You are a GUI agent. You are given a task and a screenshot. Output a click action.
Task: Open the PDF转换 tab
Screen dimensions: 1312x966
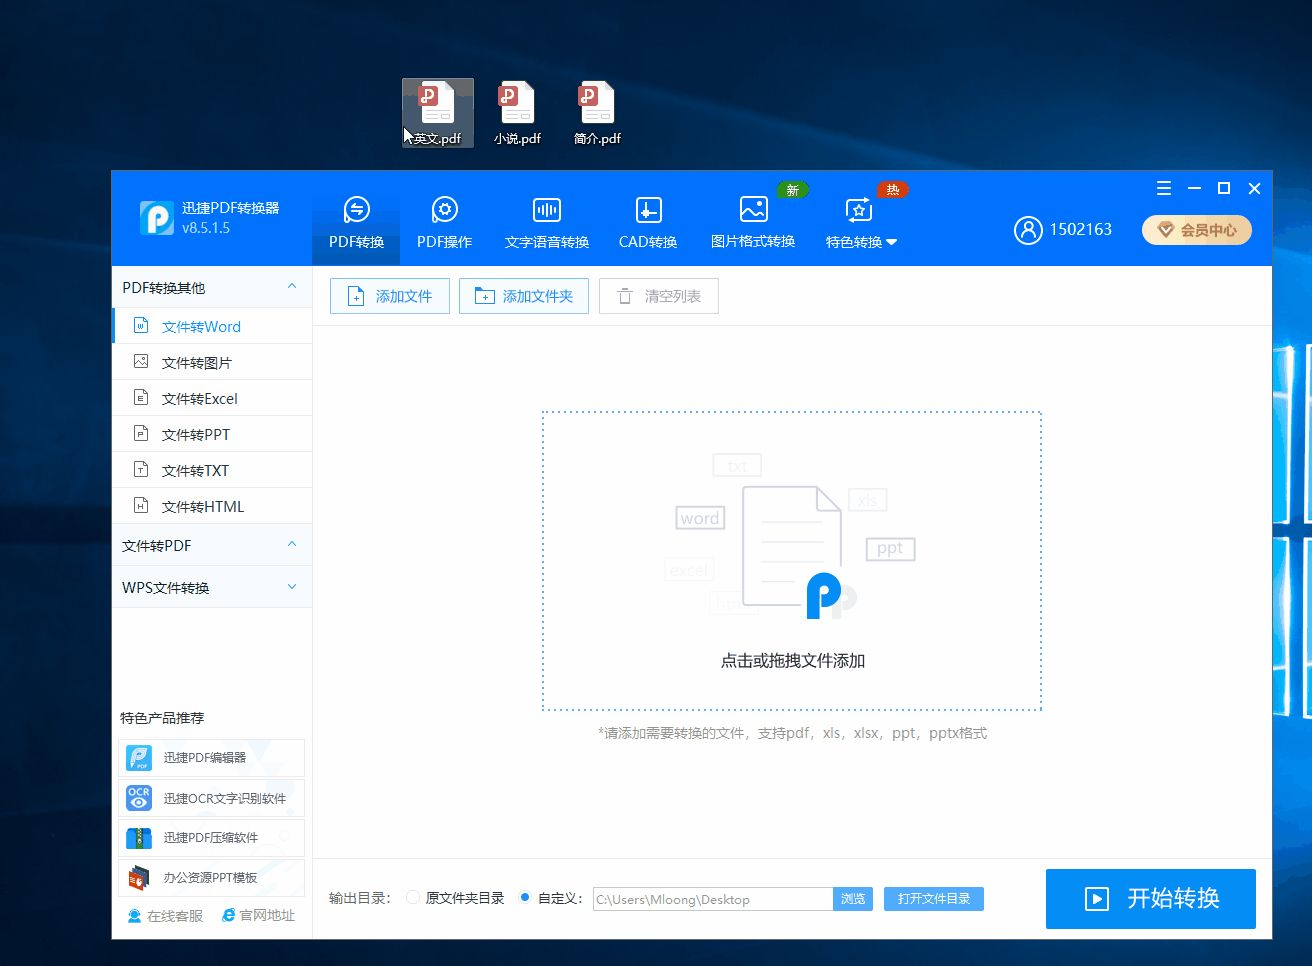[x=356, y=222]
